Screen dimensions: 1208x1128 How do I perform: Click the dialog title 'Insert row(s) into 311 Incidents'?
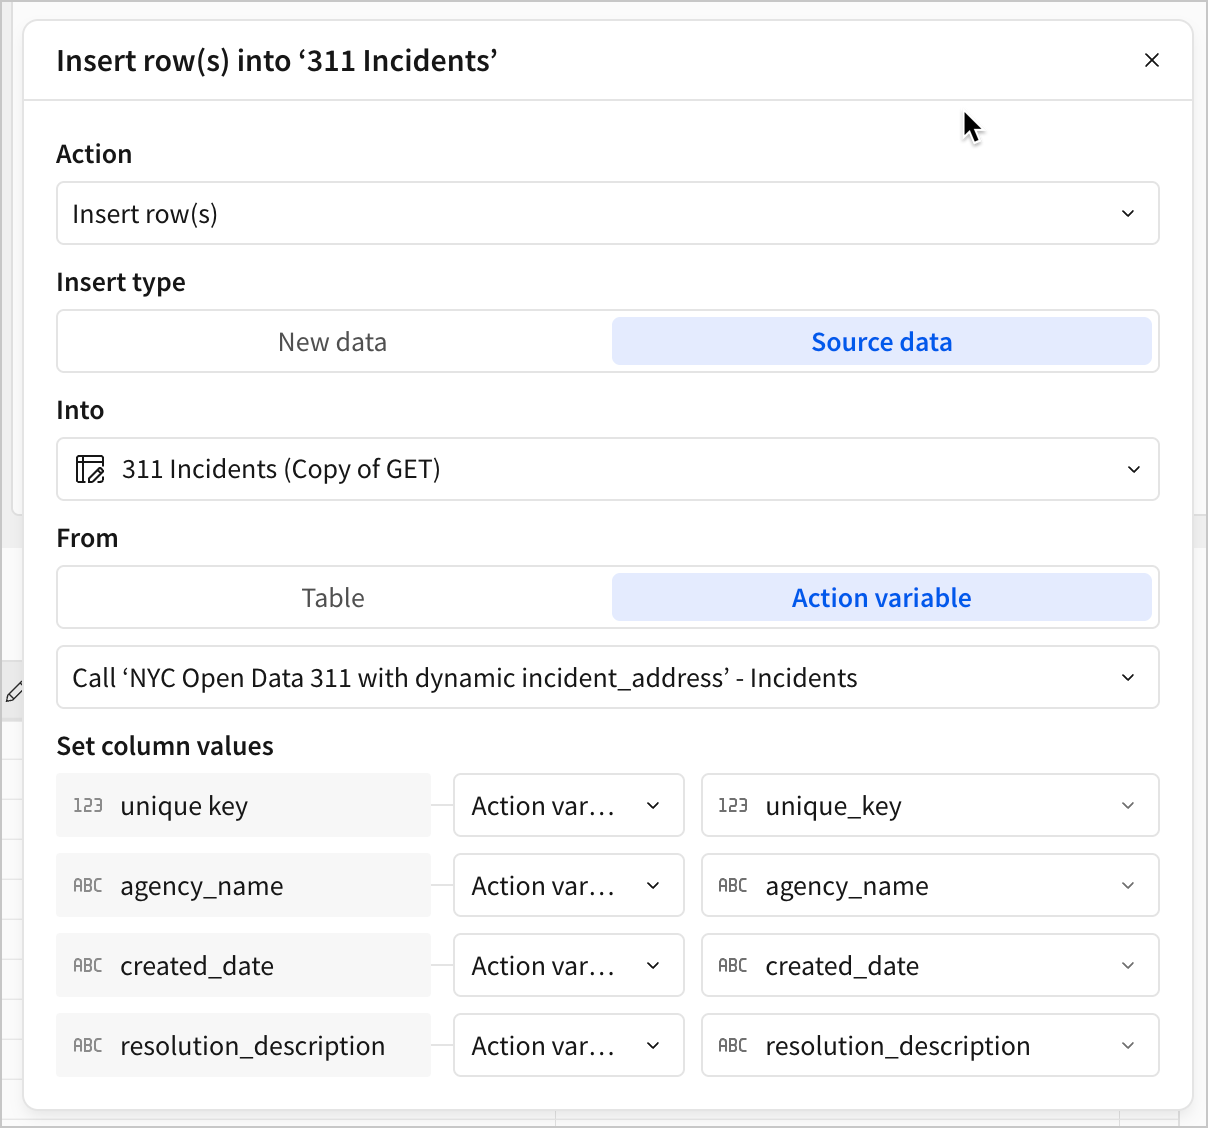[x=277, y=61]
